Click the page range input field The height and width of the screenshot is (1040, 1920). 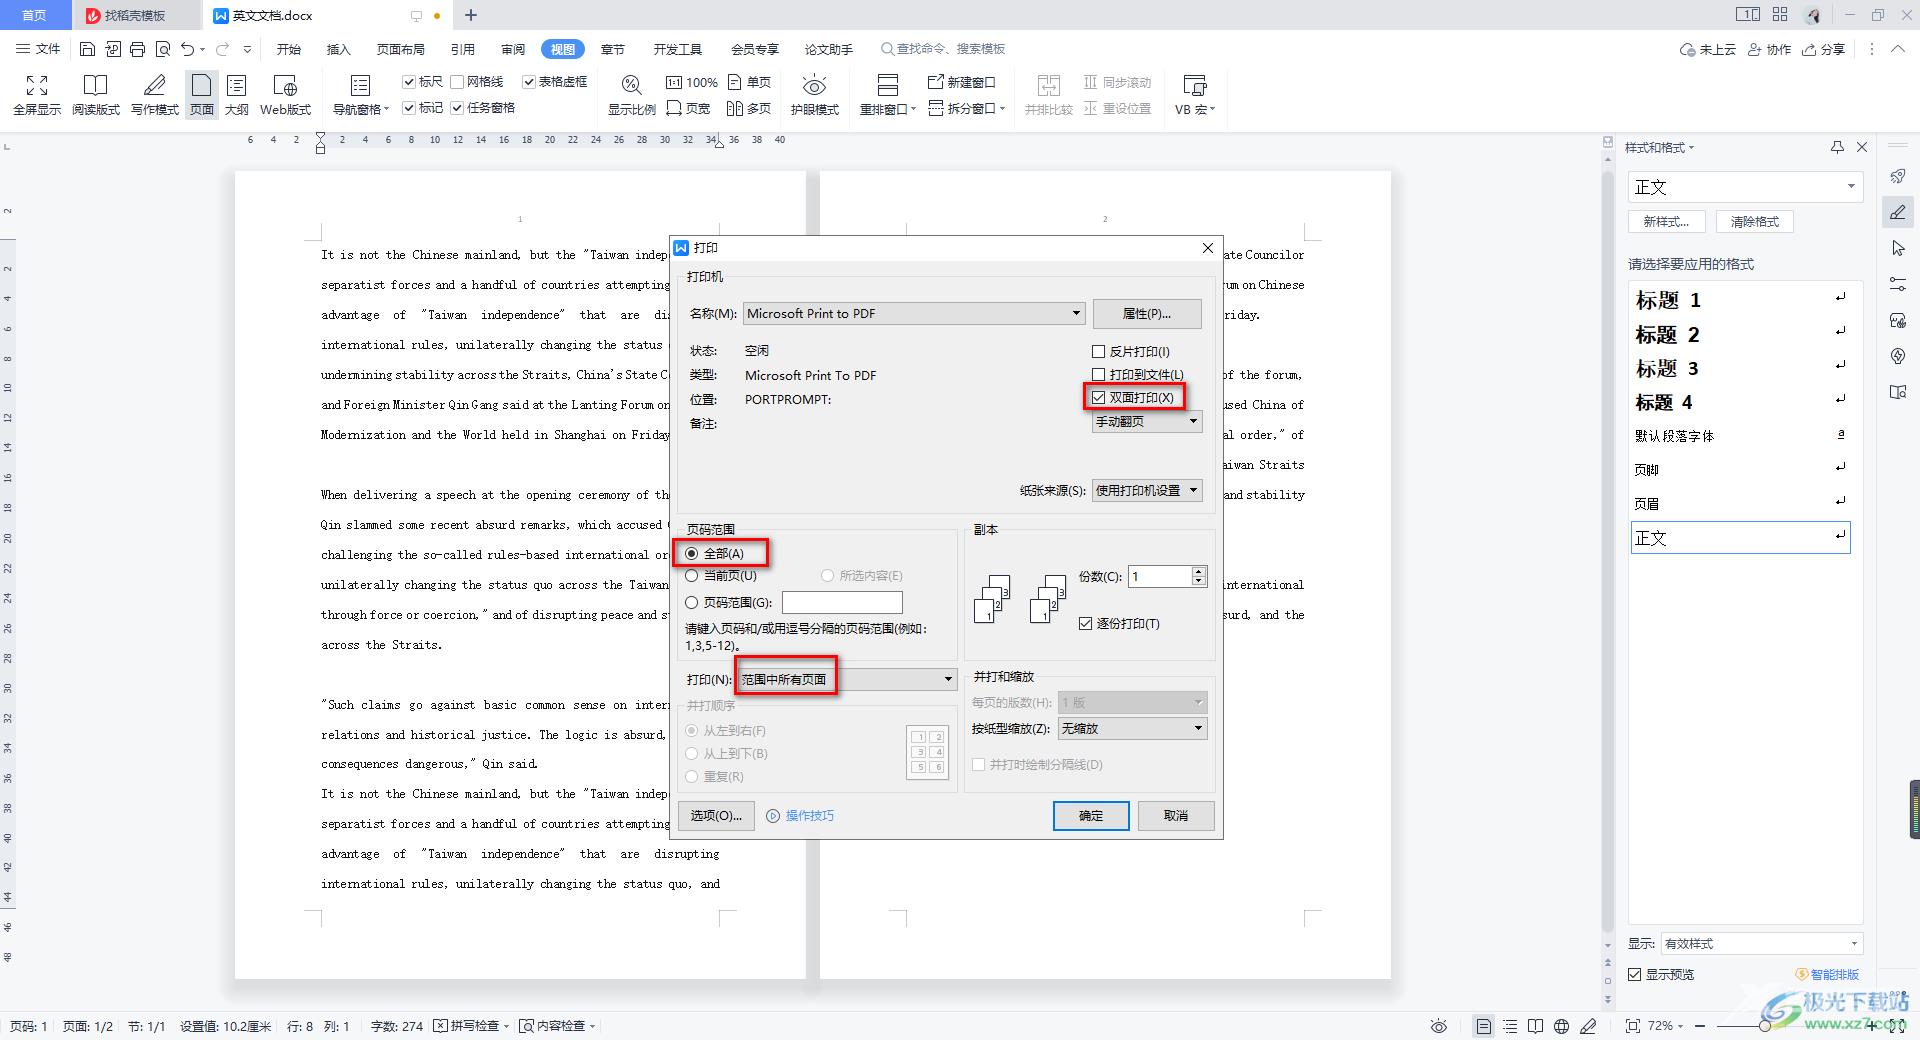click(842, 603)
